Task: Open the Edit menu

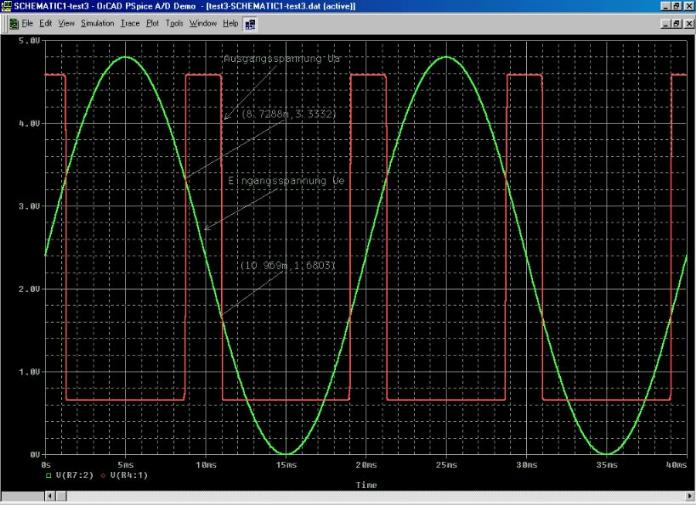Action: (x=45, y=24)
